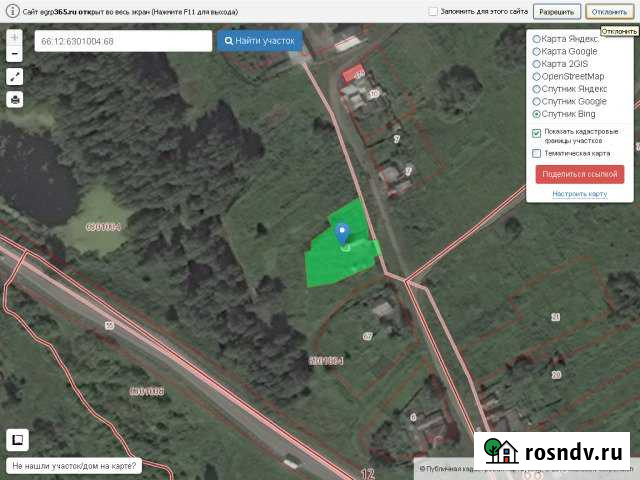Select Спутник Google satellite layer
Screen dimensions: 640x480
(537, 101)
